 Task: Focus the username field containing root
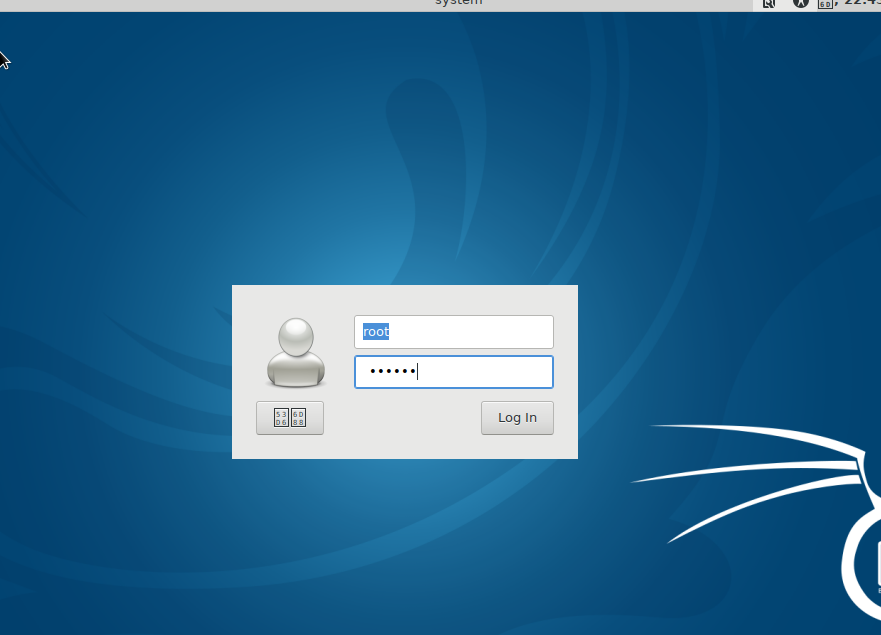(x=453, y=332)
